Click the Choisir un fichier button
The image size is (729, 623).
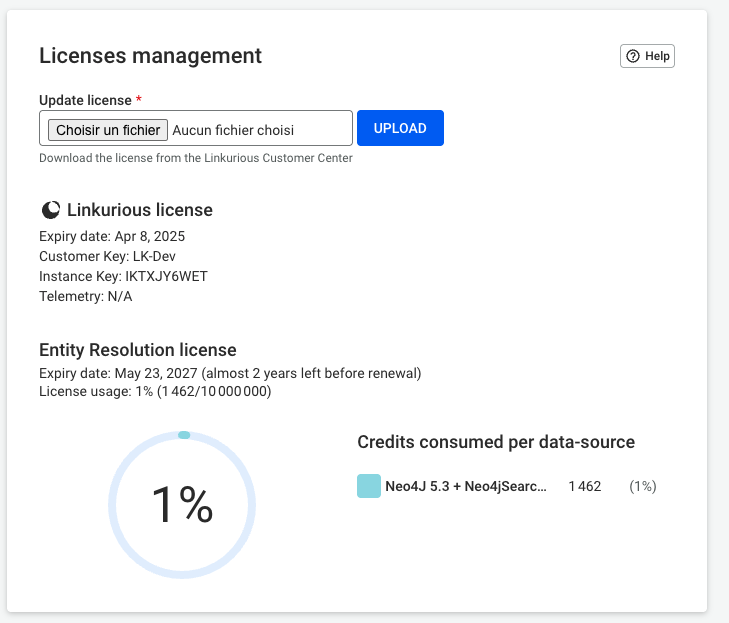point(108,130)
